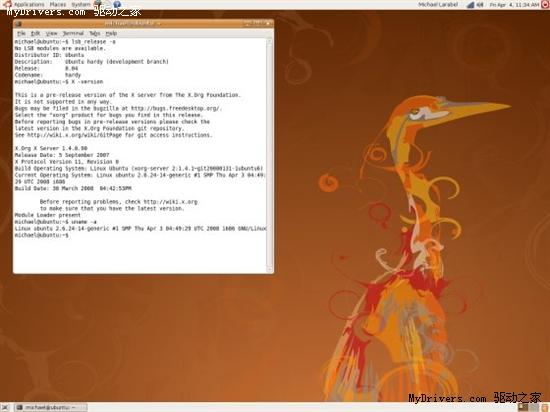This screenshot has height=412, width=550.
Task: Open the File menu in terminal
Action: [21, 33]
